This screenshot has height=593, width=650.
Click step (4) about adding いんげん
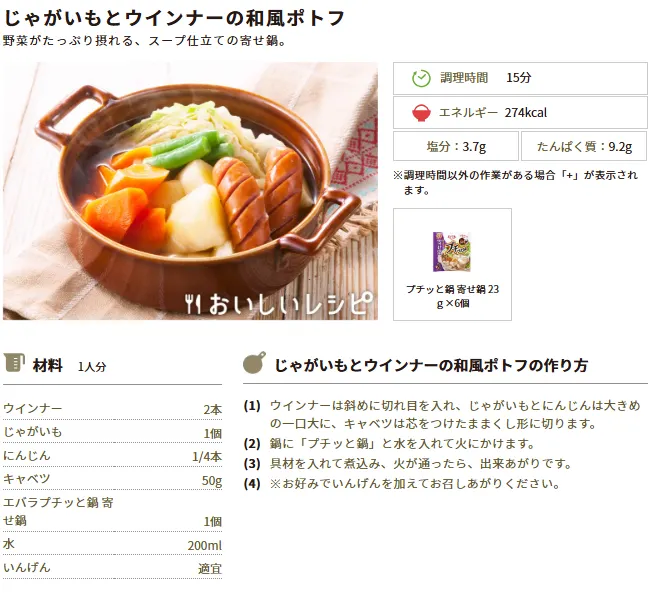click(402, 484)
